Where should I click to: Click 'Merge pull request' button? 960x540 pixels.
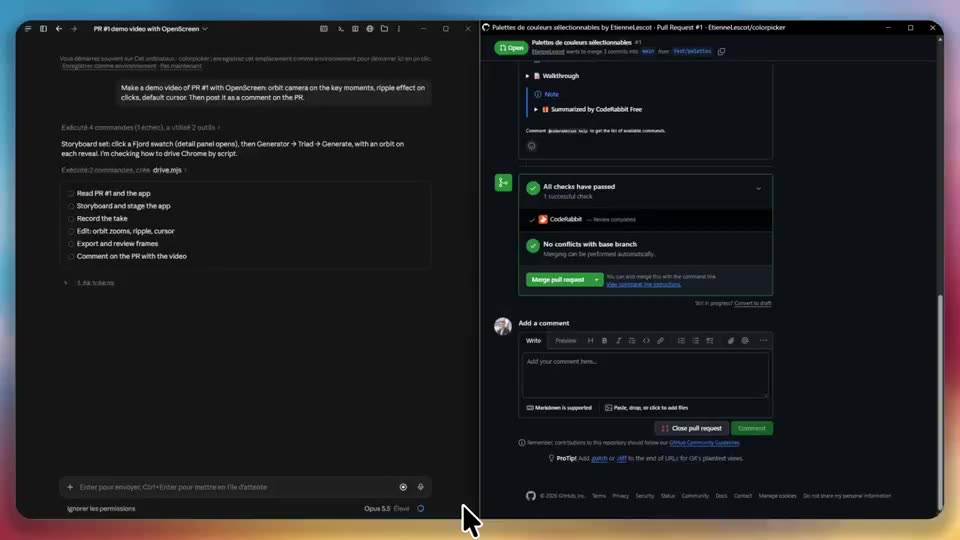558,280
